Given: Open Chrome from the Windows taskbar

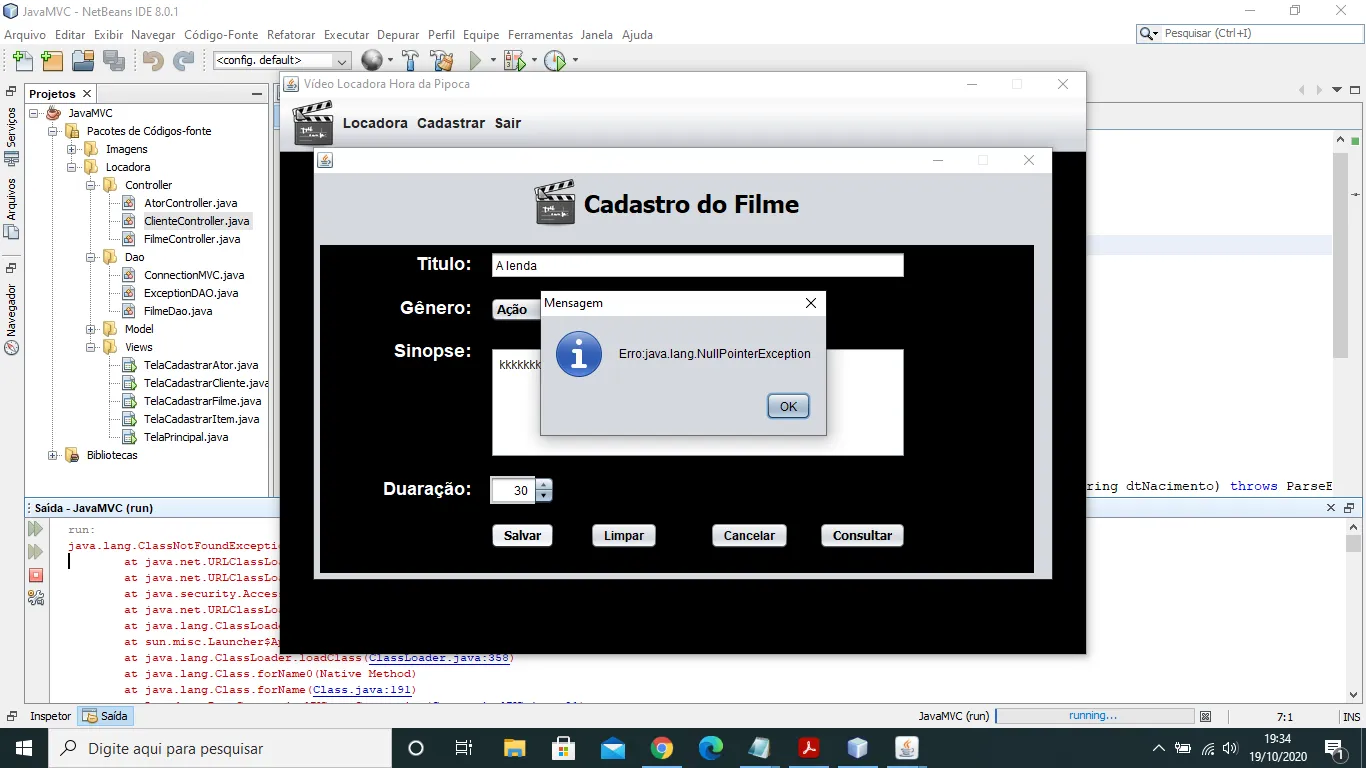Looking at the screenshot, I should pos(661,748).
